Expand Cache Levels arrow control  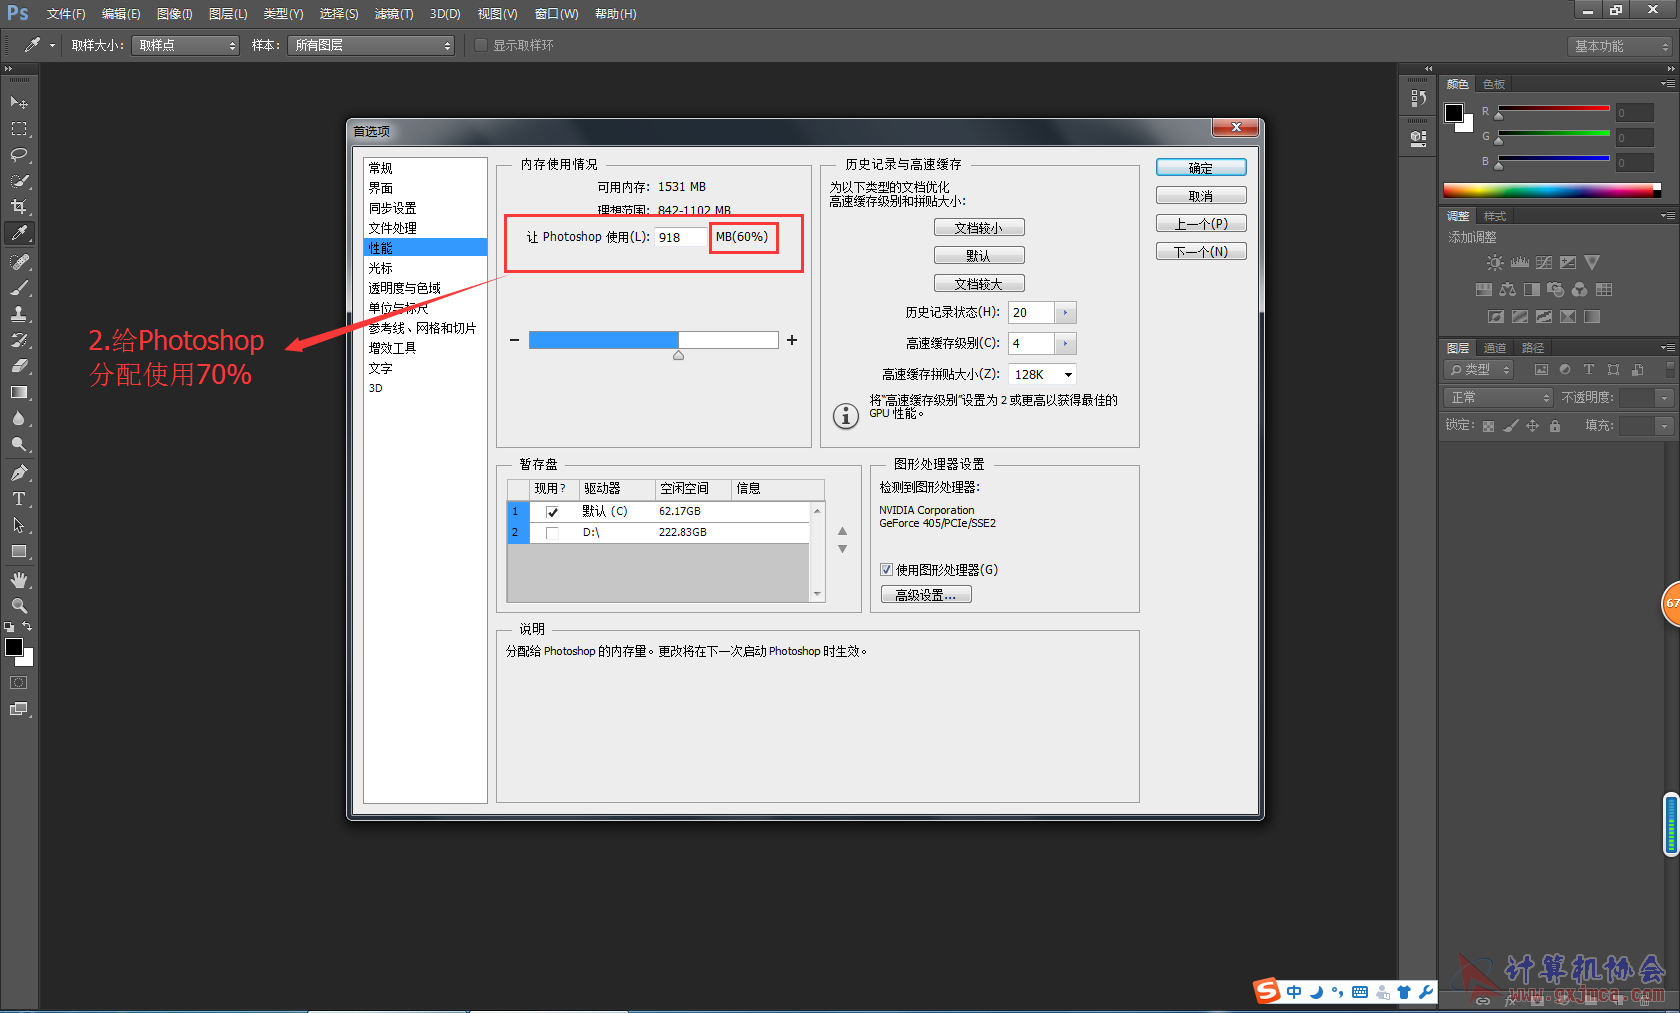tap(1065, 344)
